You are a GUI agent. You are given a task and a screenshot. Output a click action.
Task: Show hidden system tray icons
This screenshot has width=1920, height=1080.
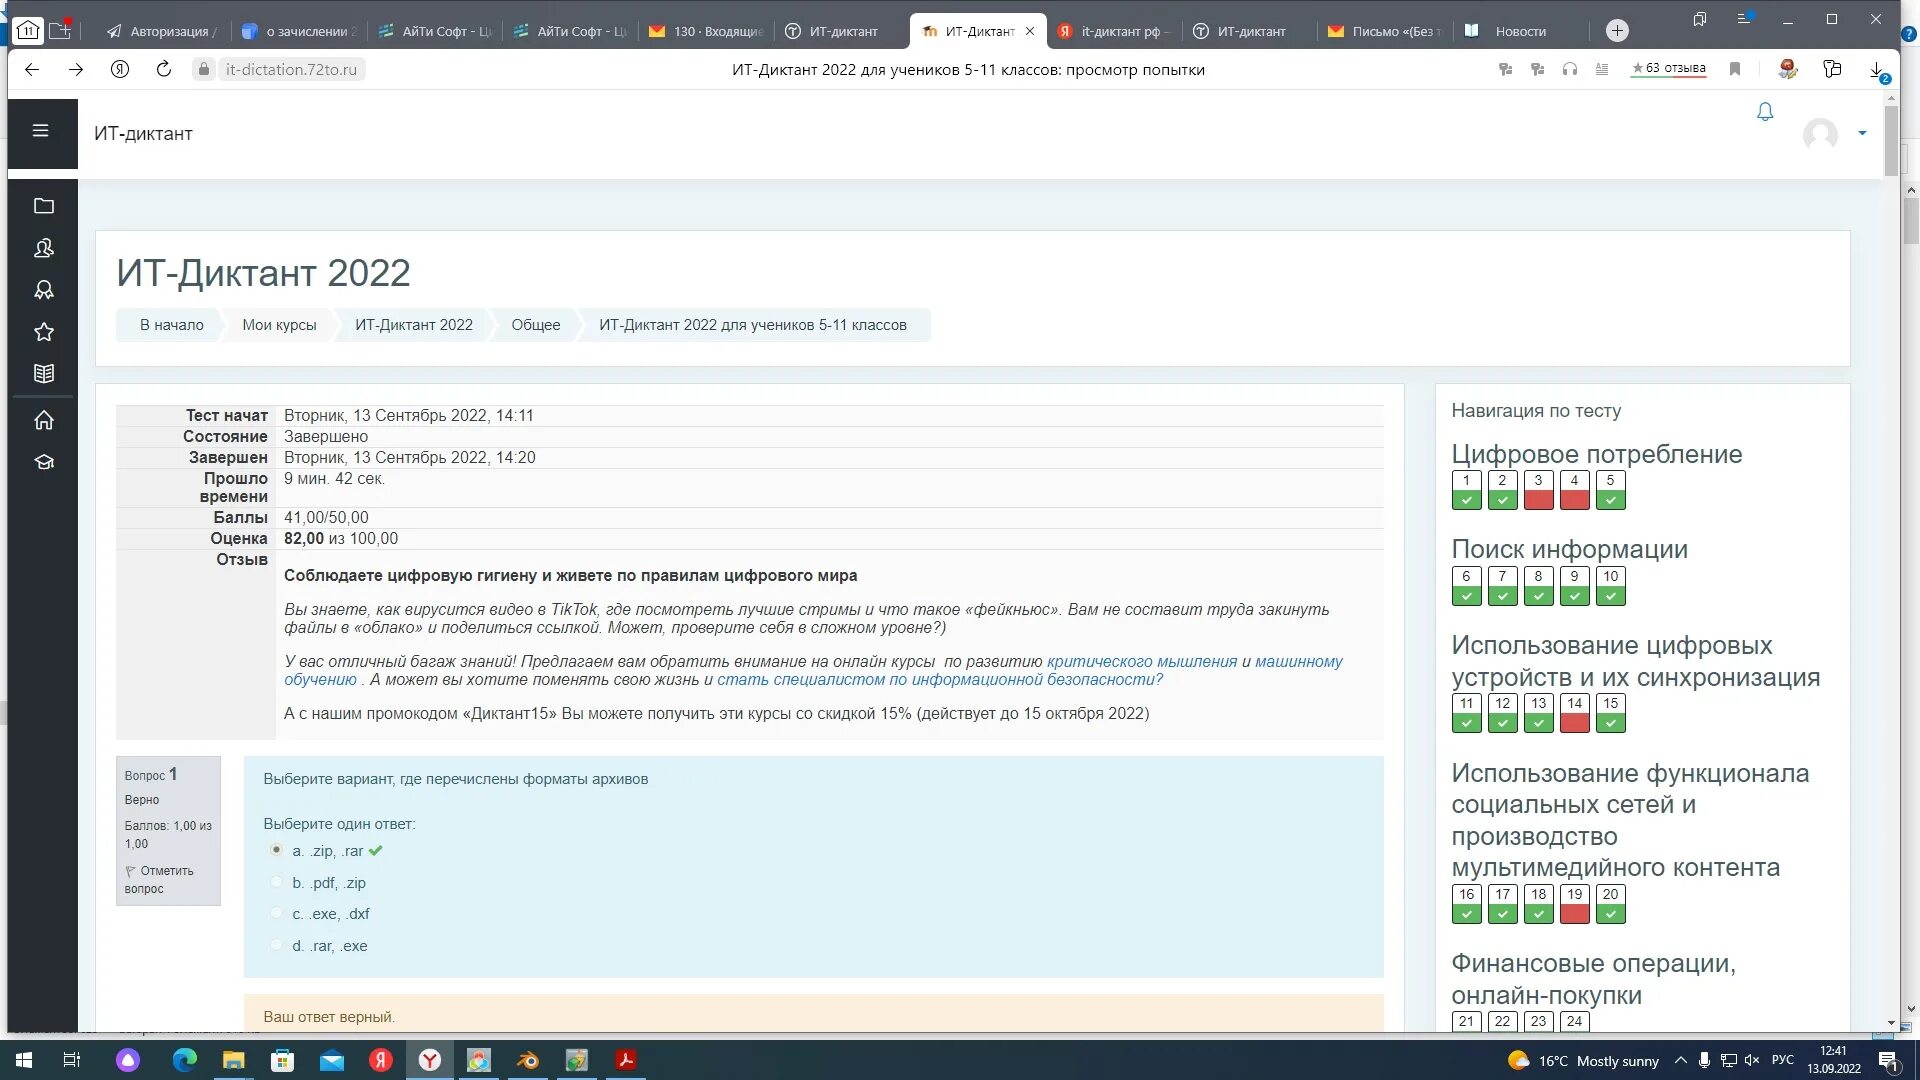coord(1680,1060)
